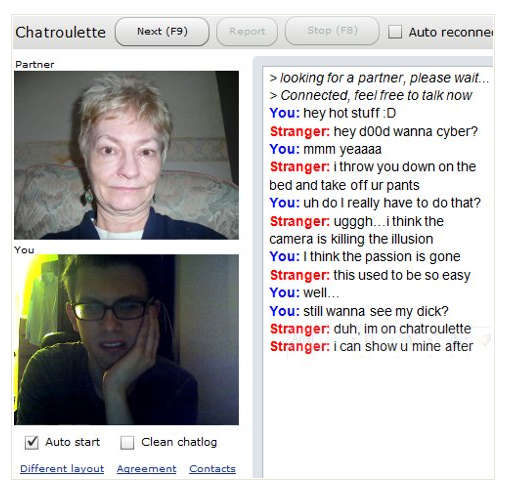Screen dimensions: 532x499
Task: Select the "looking for a partner" status line
Action: point(379,78)
